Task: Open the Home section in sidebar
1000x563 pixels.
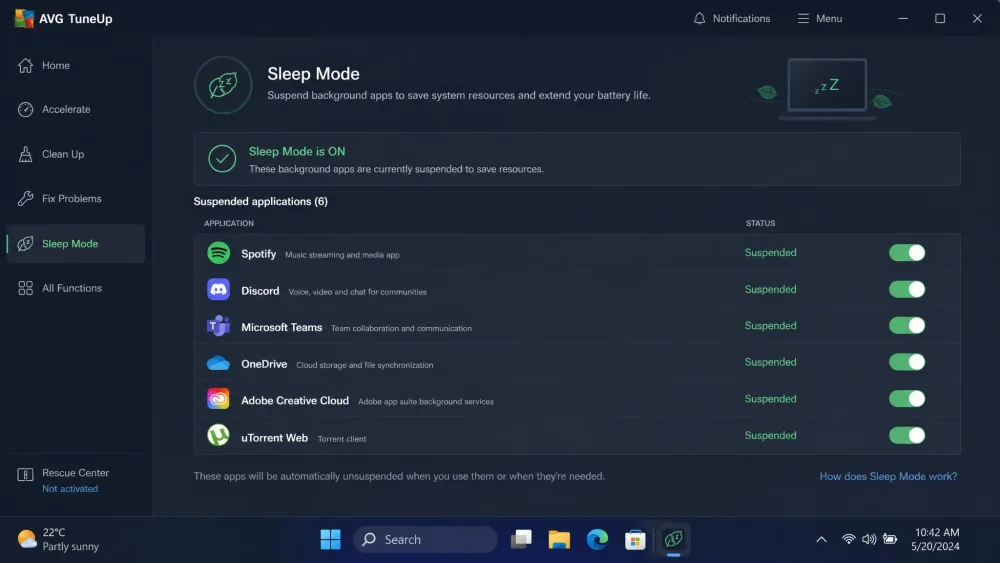Action: pos(75,65)
